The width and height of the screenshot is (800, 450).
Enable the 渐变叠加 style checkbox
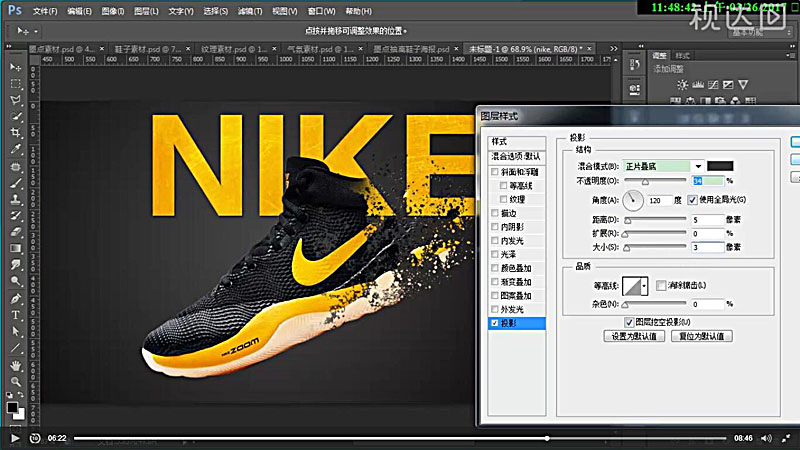point(495,282)
